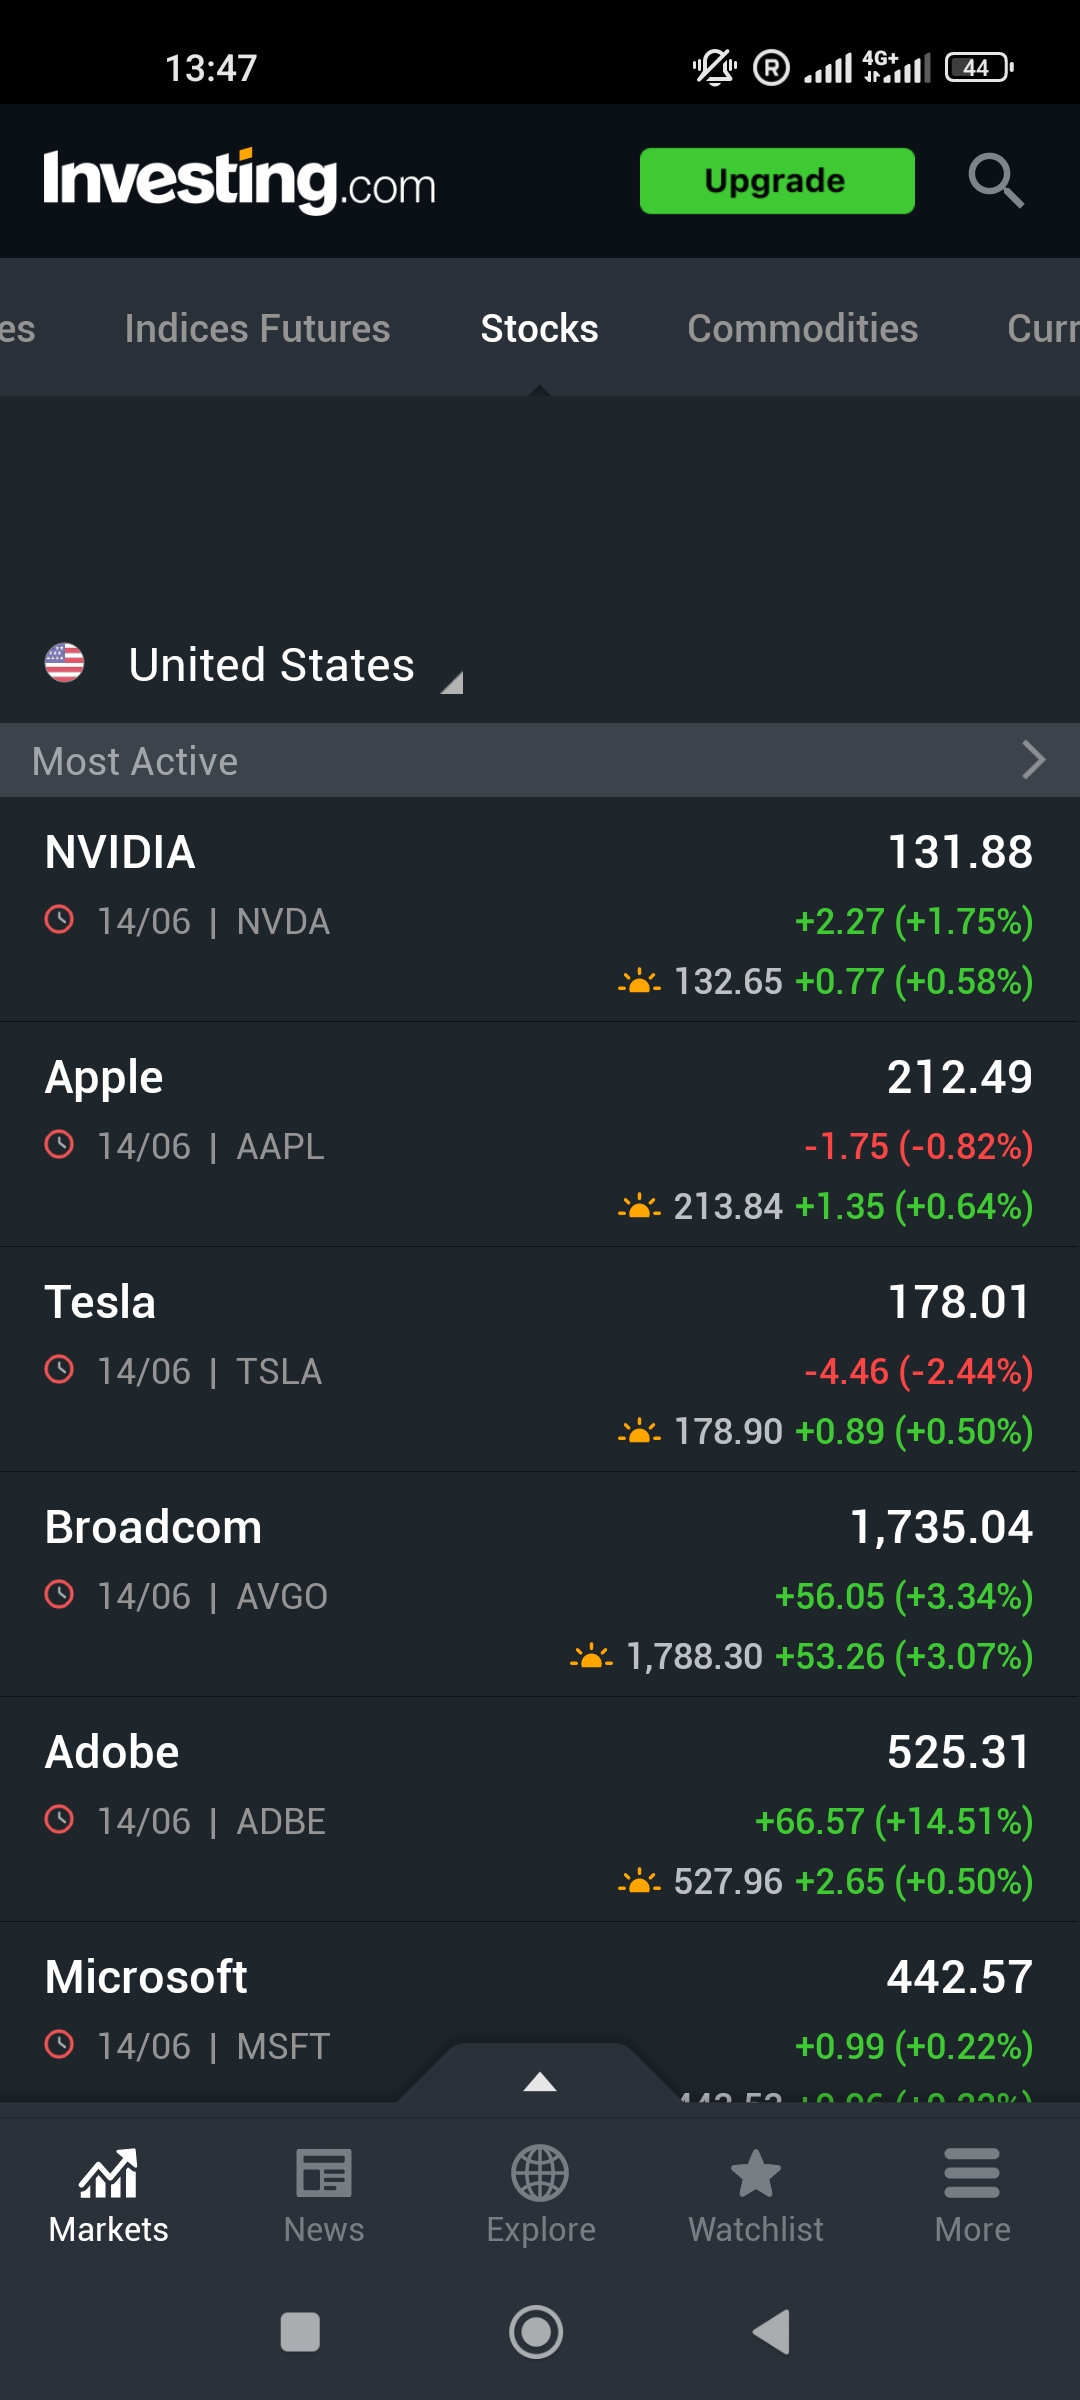Switch to the Indices Futures tab

(x=257, y=329)
